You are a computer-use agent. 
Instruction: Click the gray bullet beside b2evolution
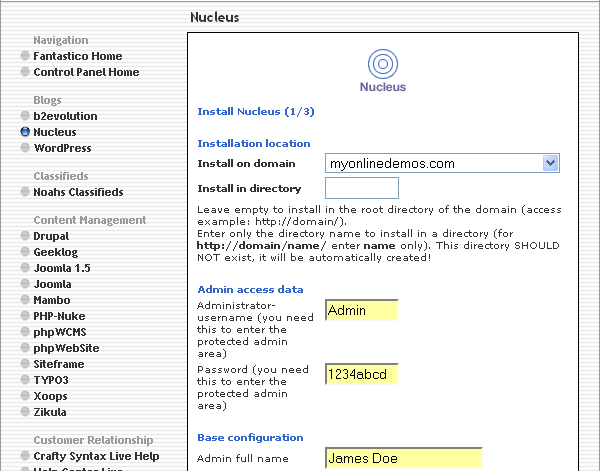pos(25,116)
